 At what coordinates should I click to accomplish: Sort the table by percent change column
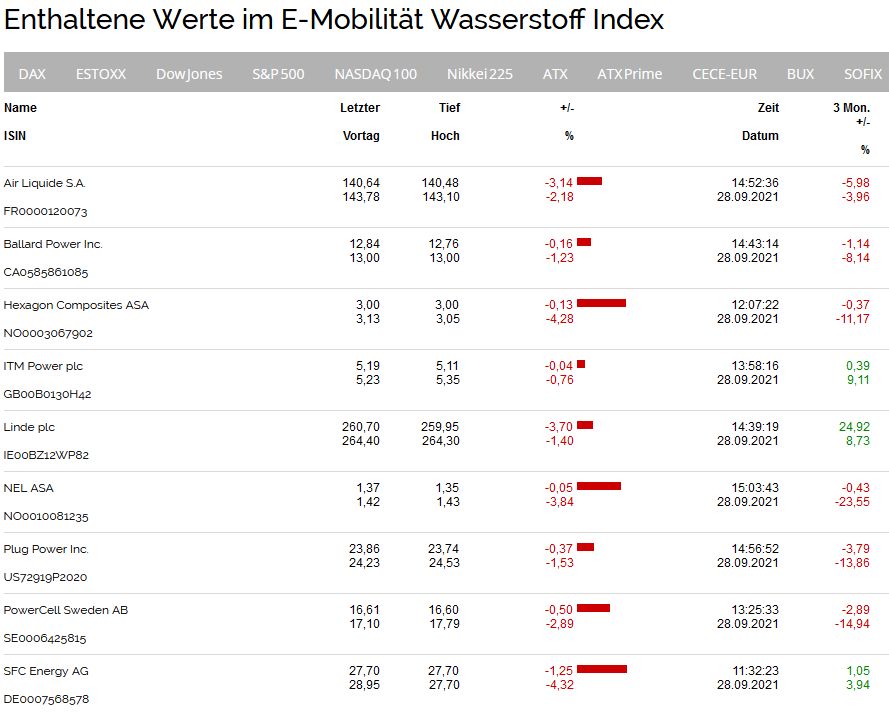coord(568,136)
